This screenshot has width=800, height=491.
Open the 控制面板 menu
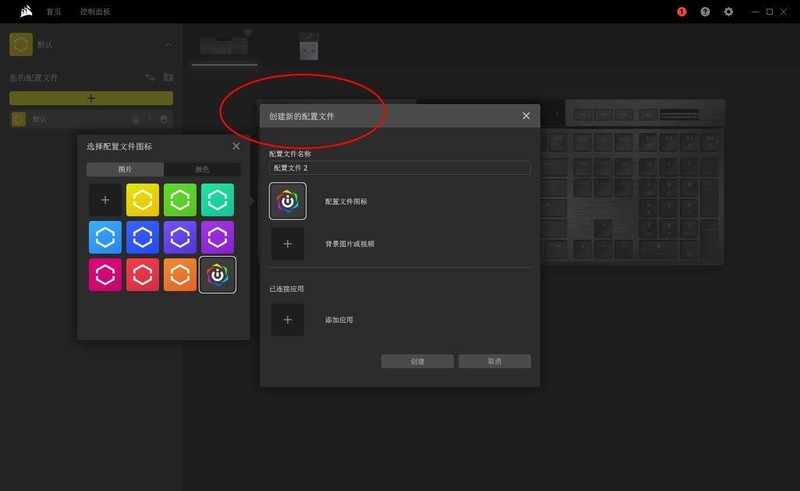point(95,12)
